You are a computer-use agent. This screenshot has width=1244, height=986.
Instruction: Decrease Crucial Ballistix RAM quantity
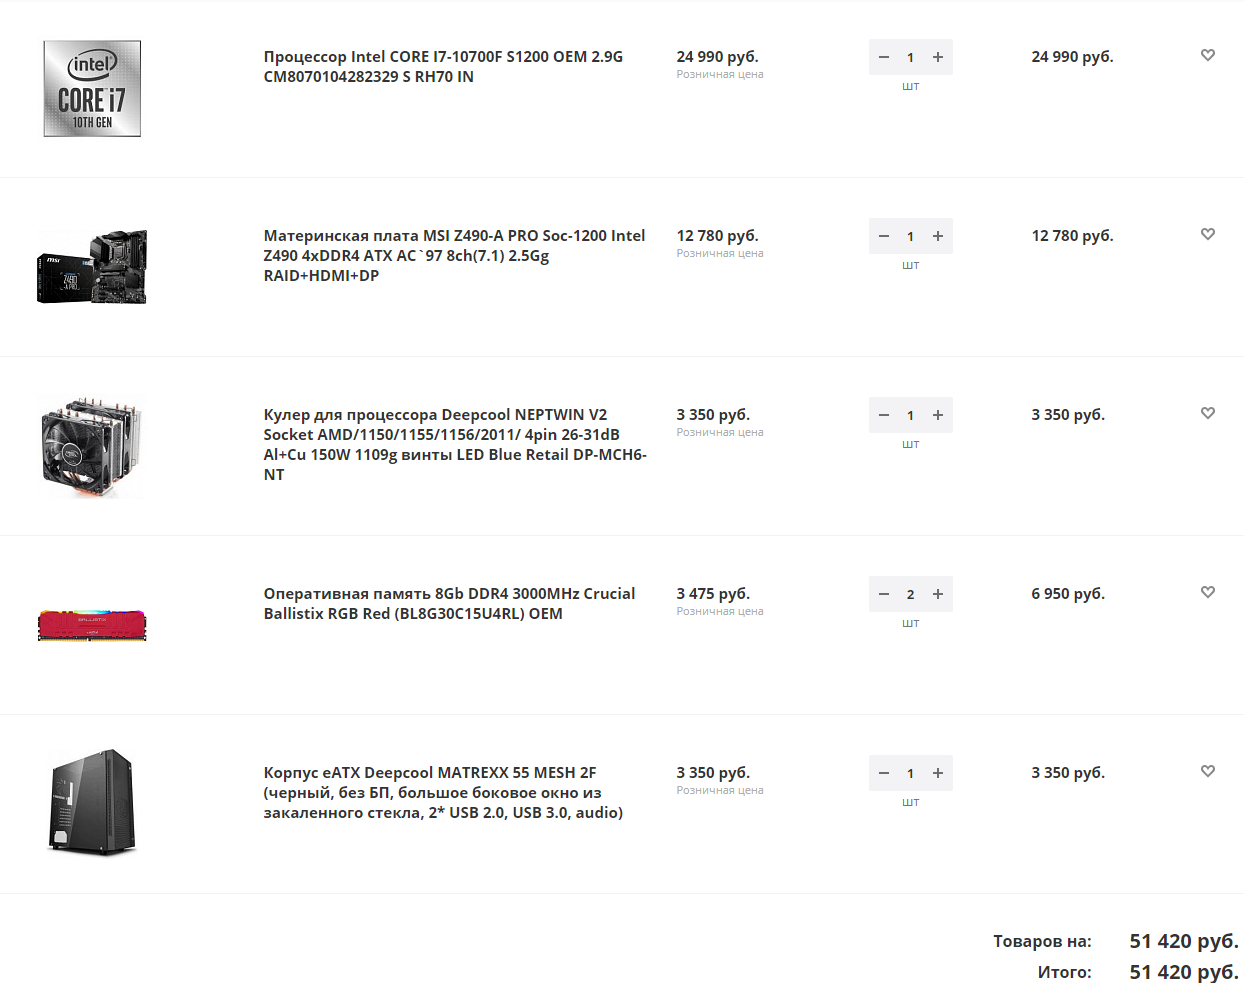(x=884, y=594)
